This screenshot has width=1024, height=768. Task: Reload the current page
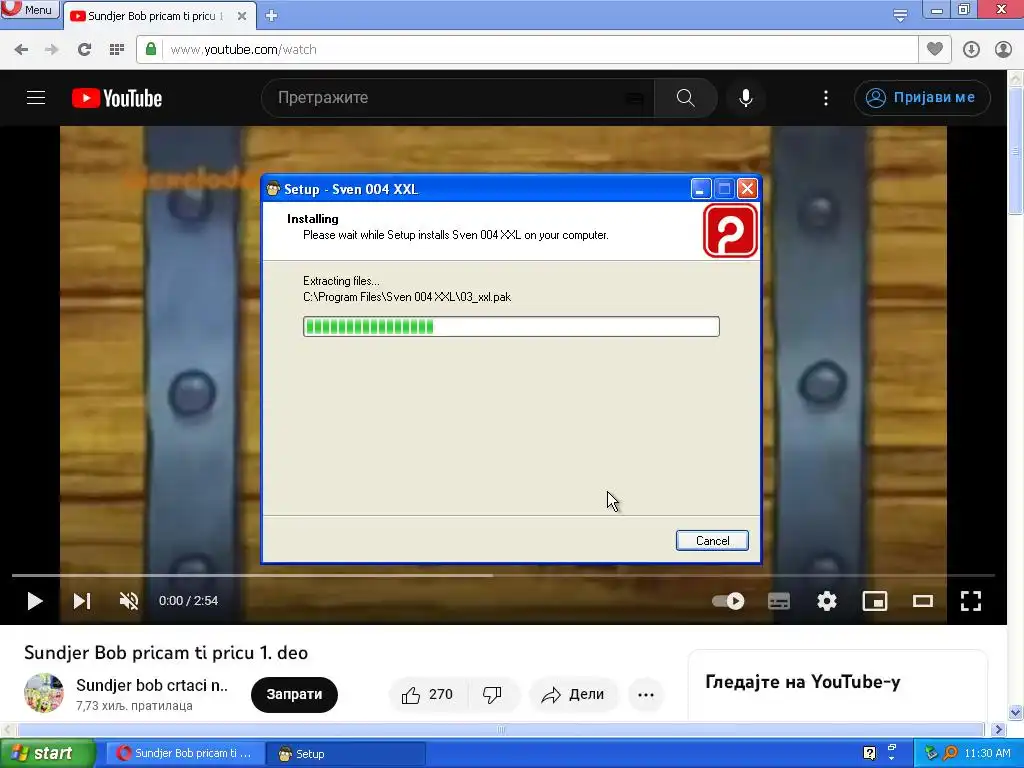(x=84, y=49)
